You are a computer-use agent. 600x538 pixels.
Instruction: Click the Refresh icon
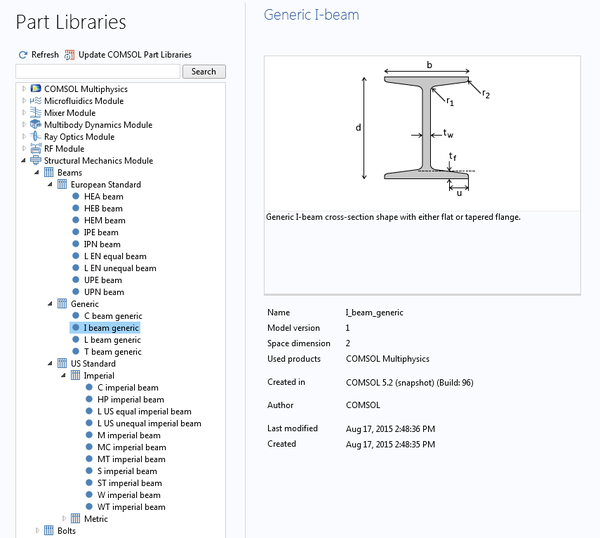tap(23, 55)
